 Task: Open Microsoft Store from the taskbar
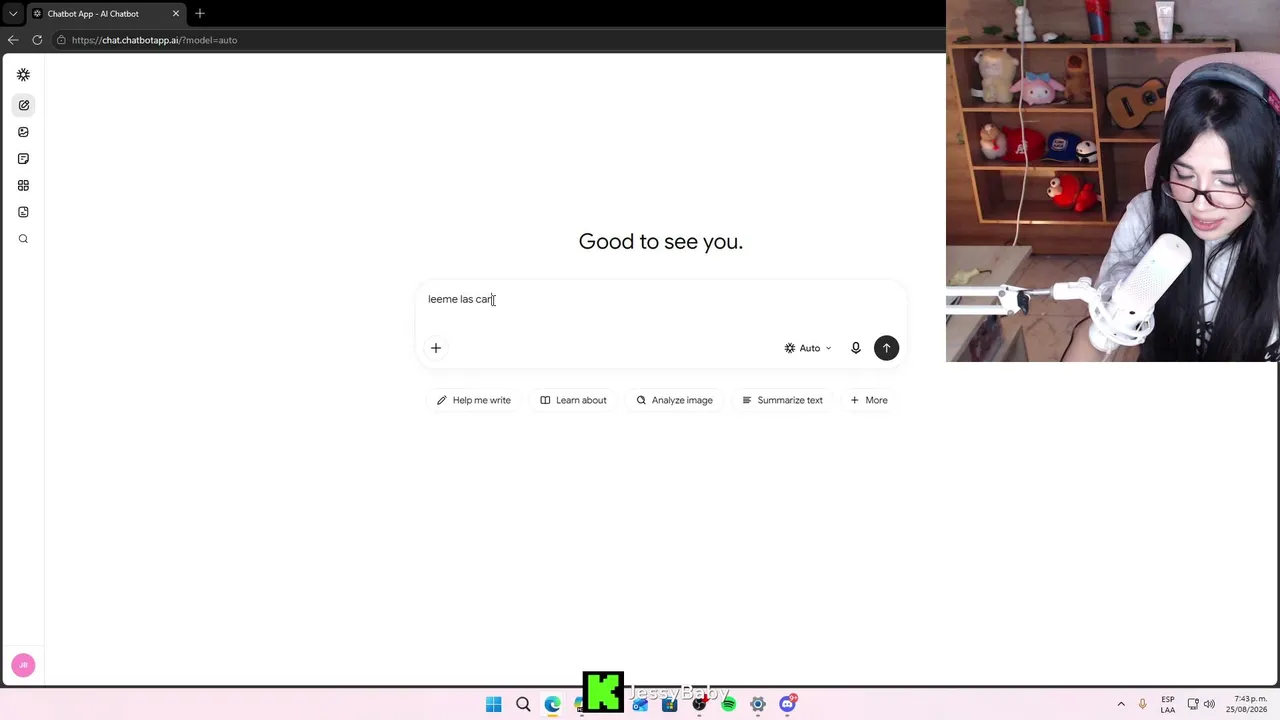[x=669, y=704]
